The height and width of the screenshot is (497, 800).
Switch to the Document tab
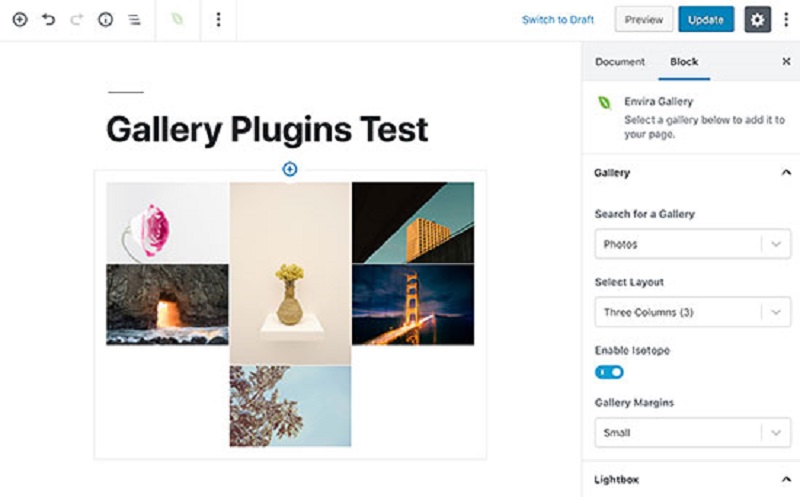620,62
